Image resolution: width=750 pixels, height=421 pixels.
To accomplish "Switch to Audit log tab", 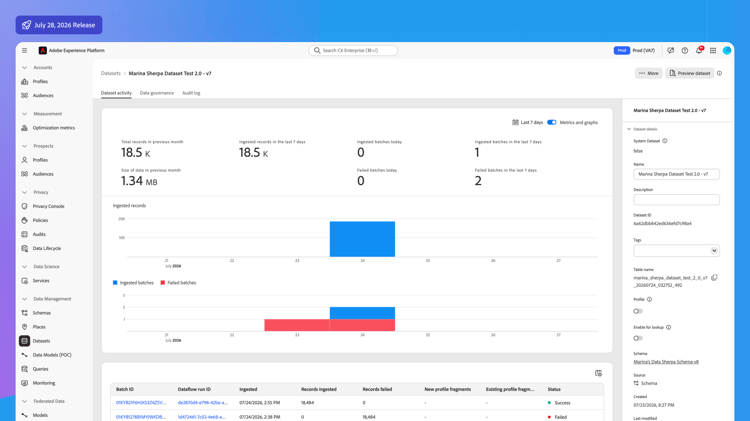I will click(191, 93).
